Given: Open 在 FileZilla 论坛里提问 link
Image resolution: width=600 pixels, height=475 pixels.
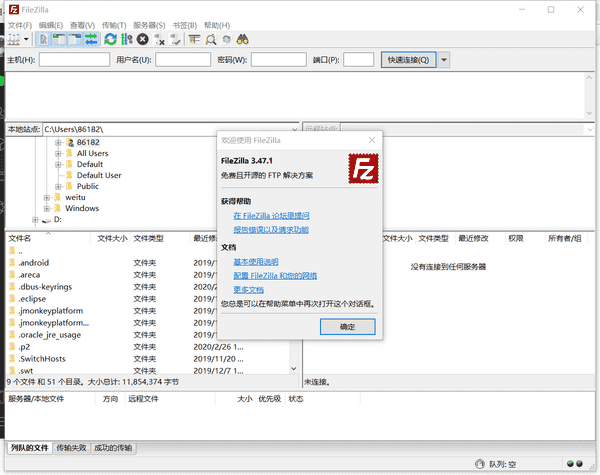Looking at the screenshot, I should click(x=271, y=216).
